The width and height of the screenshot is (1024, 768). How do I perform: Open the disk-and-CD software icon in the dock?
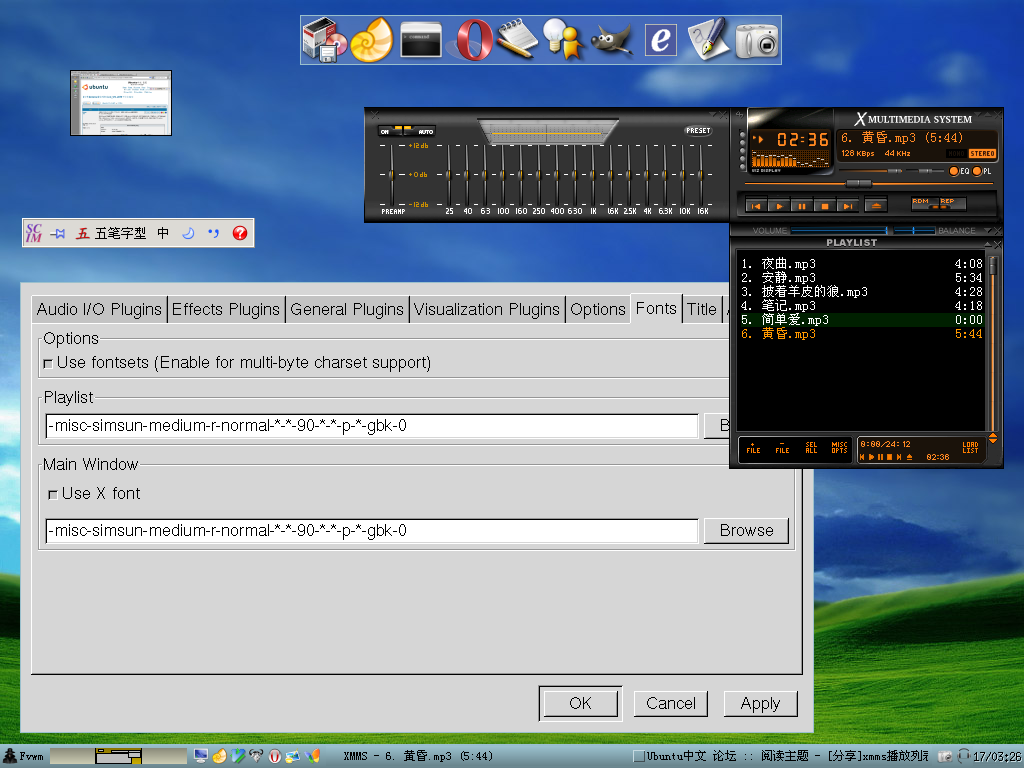click(325, 40)
